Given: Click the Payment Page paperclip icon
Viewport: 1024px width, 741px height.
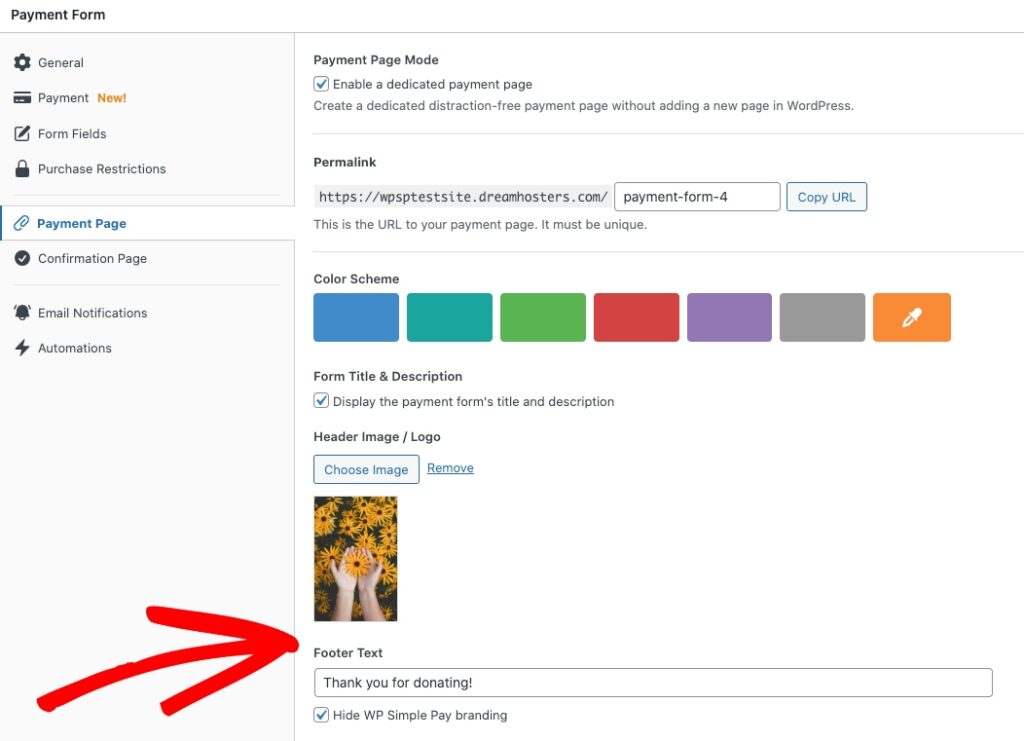Looking at the screenshot, I should pyautogui.click(x=22, y=224).
